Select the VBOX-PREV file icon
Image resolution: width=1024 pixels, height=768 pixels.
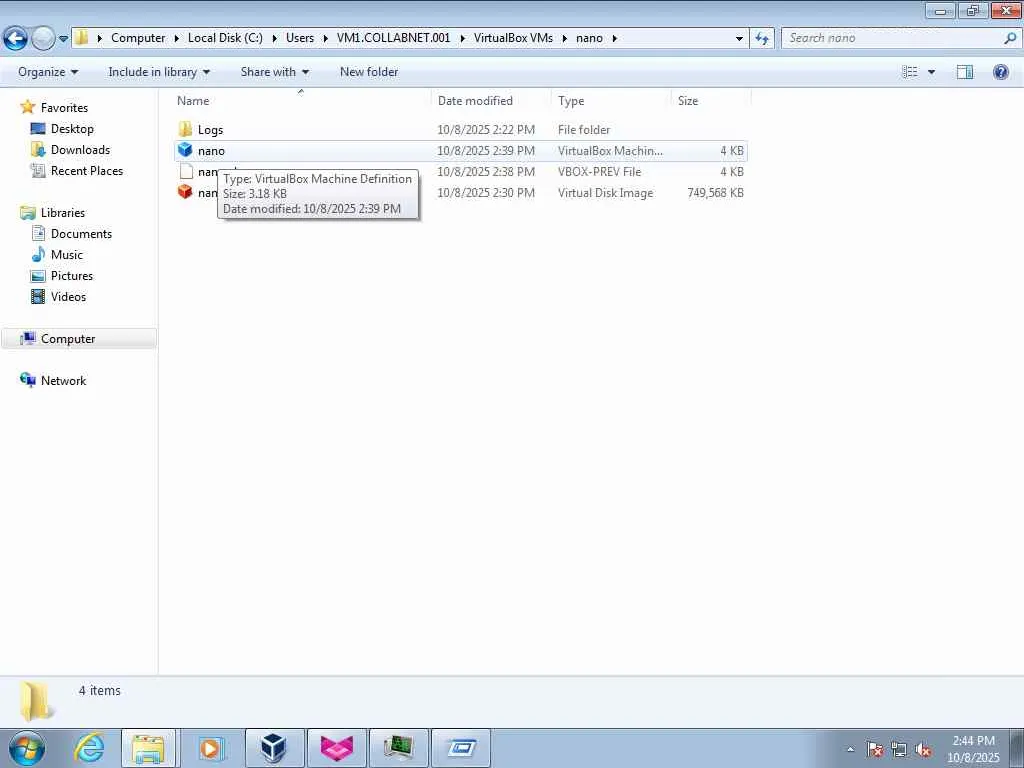click(x=186, y=171)
